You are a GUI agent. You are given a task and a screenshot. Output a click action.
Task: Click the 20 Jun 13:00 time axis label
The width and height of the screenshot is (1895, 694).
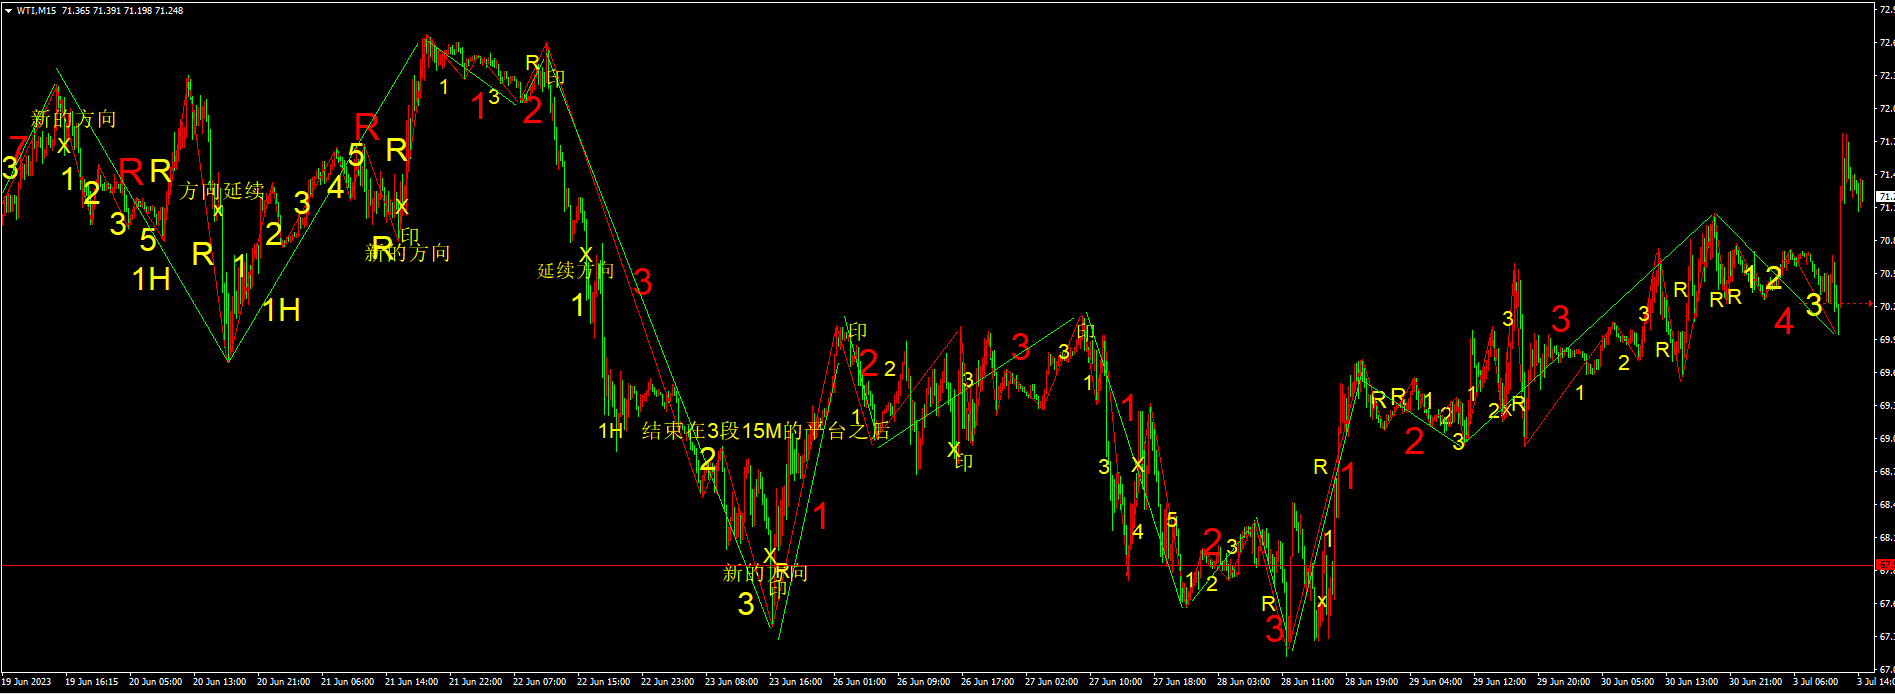pyautogui.click(x=219, y=682)
